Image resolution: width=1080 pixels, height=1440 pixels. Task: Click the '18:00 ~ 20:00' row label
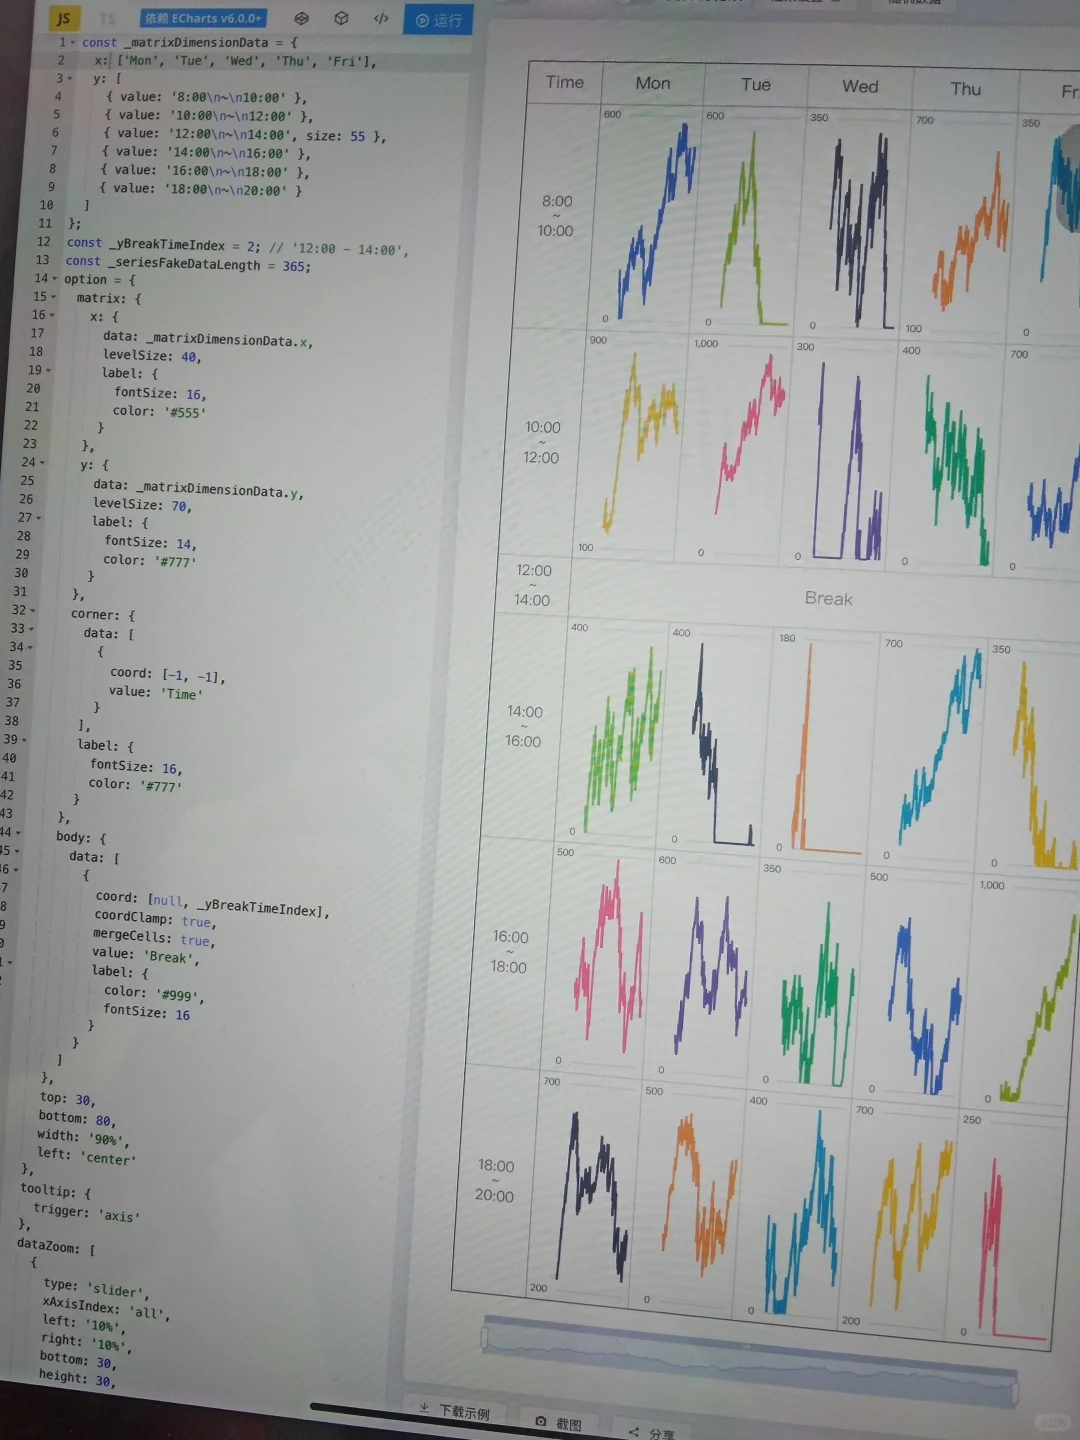click(x=495, y=1180)
